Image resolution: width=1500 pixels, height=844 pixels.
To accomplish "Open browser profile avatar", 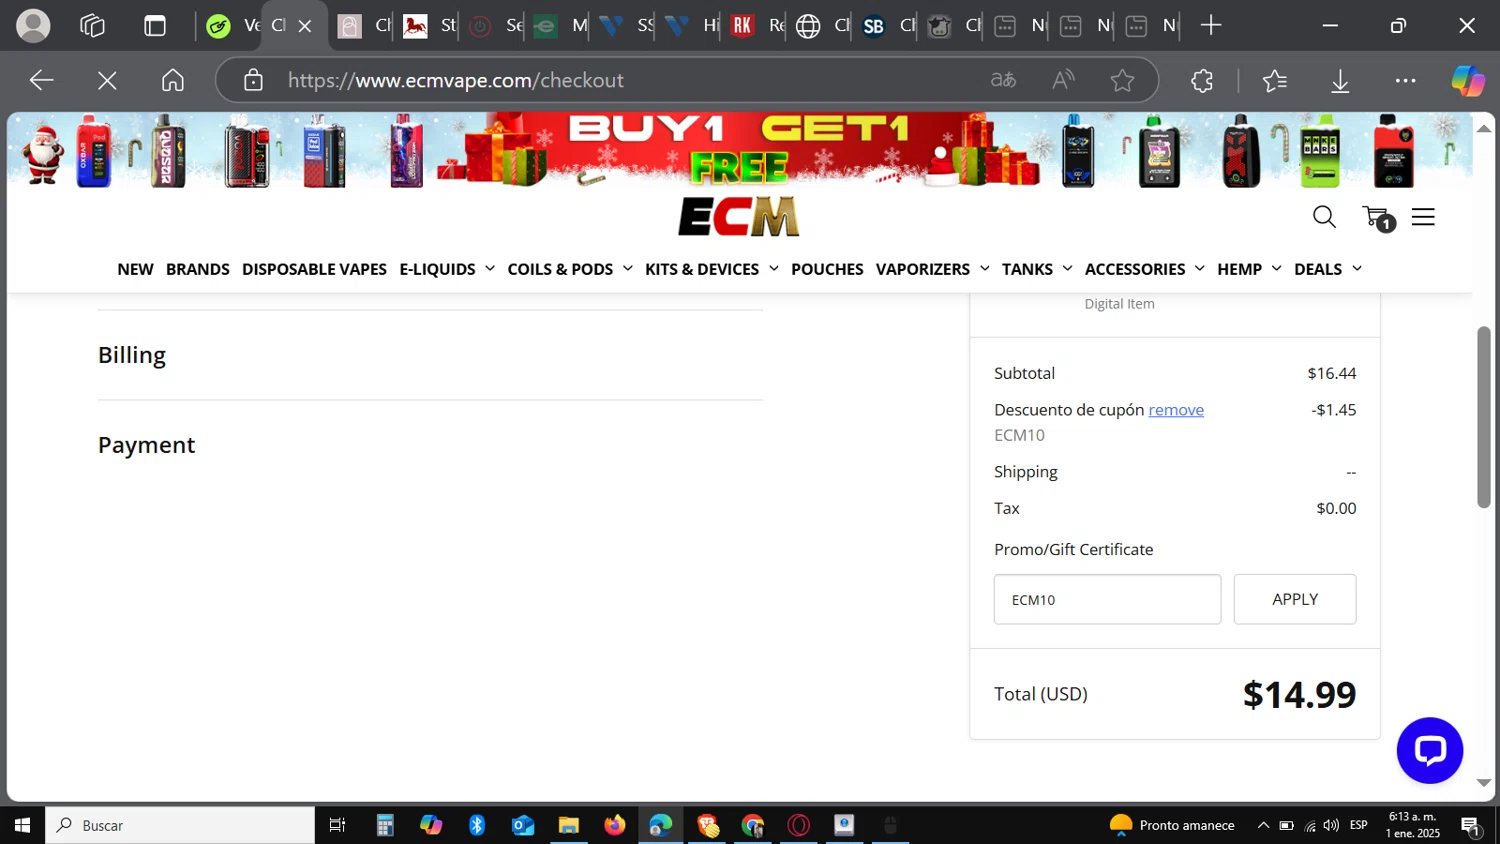I will [33, 25].
